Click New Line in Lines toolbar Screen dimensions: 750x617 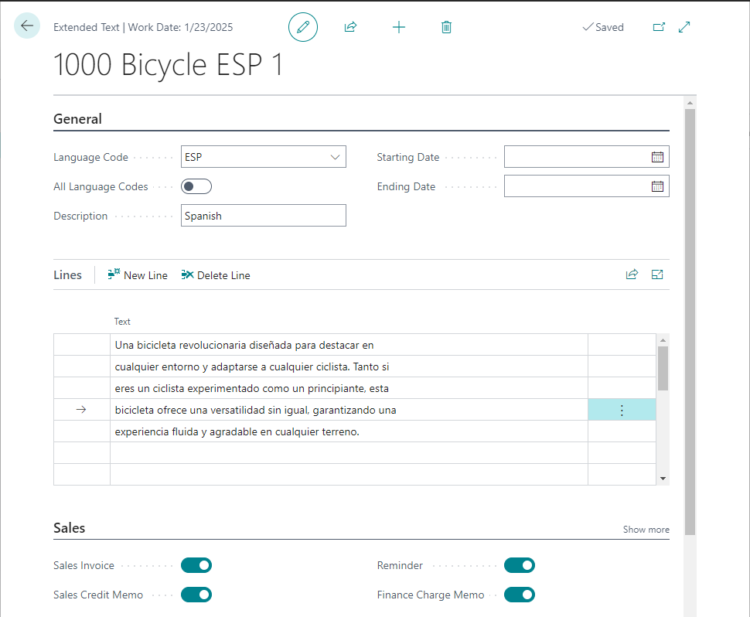pyautogui.click(x=138, y=275)
